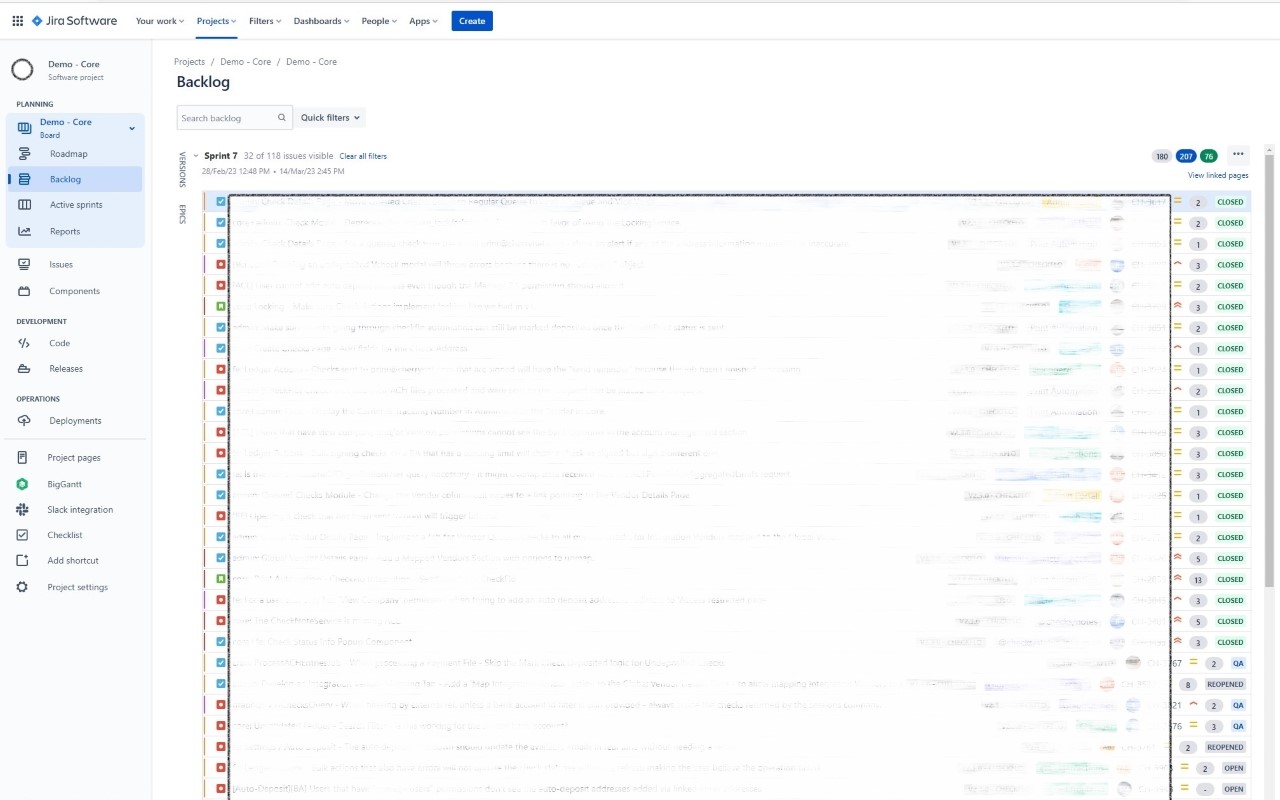This screenshot has width=1280, height=800.
Task: Open the Quick filters dropdown
Action: click(x=330, y=117)
